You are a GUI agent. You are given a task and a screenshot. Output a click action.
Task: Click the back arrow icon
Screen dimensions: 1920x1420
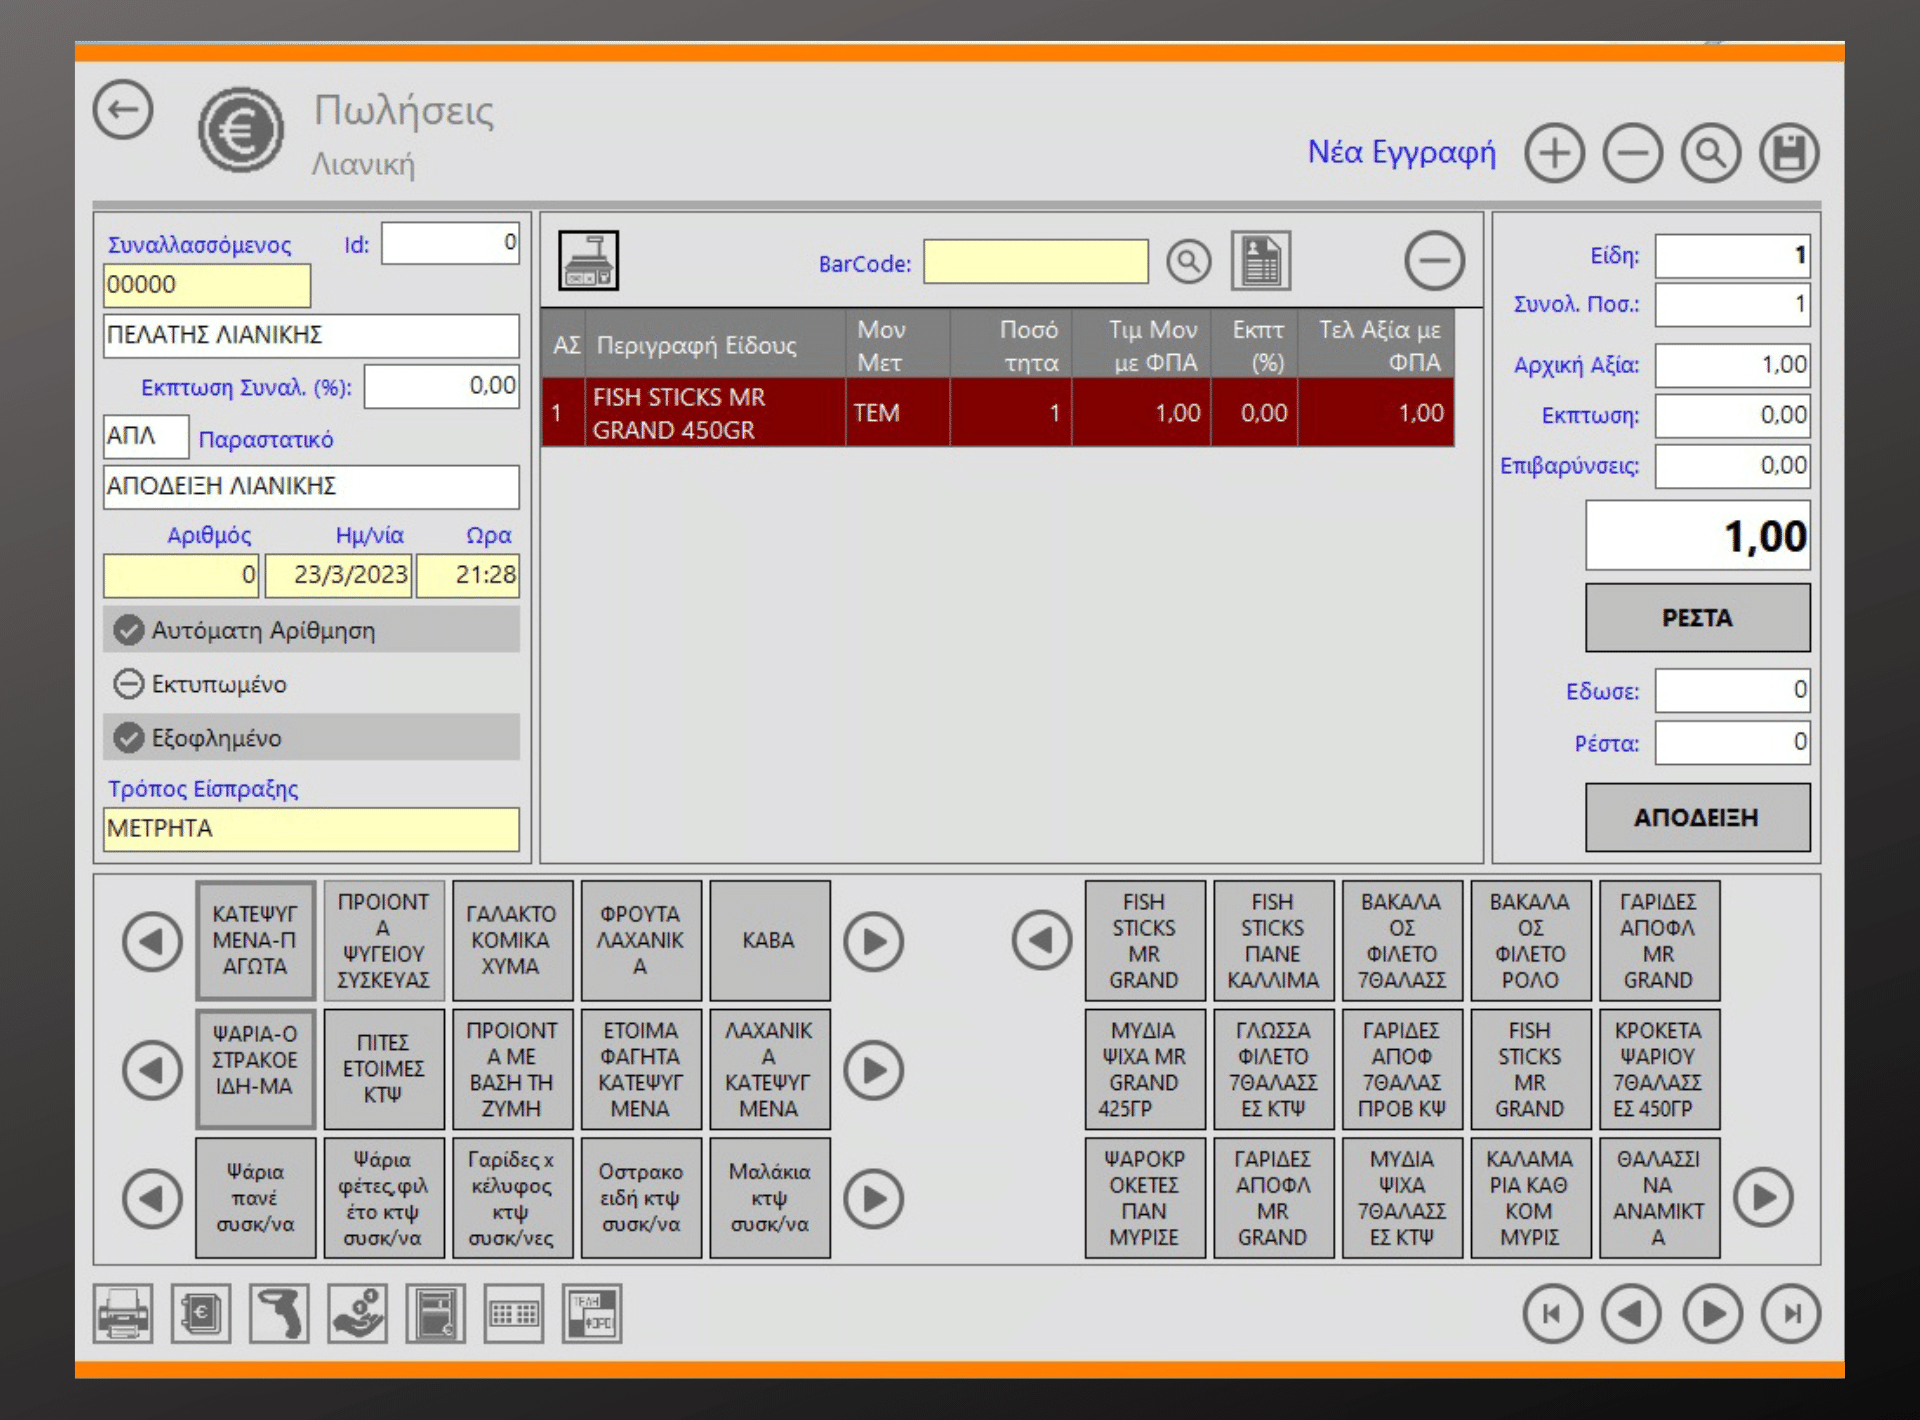click(123, 110)
